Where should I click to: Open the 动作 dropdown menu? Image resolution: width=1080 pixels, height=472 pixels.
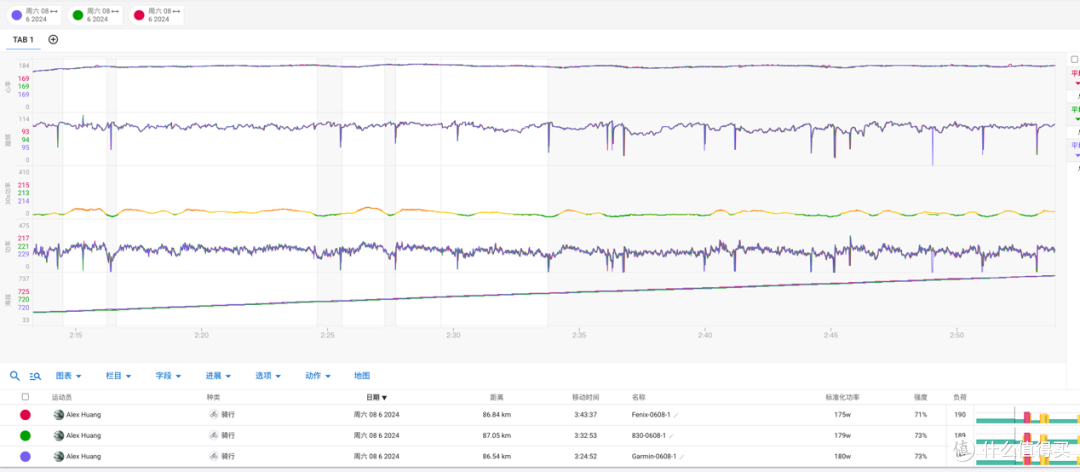pos(318,376)
